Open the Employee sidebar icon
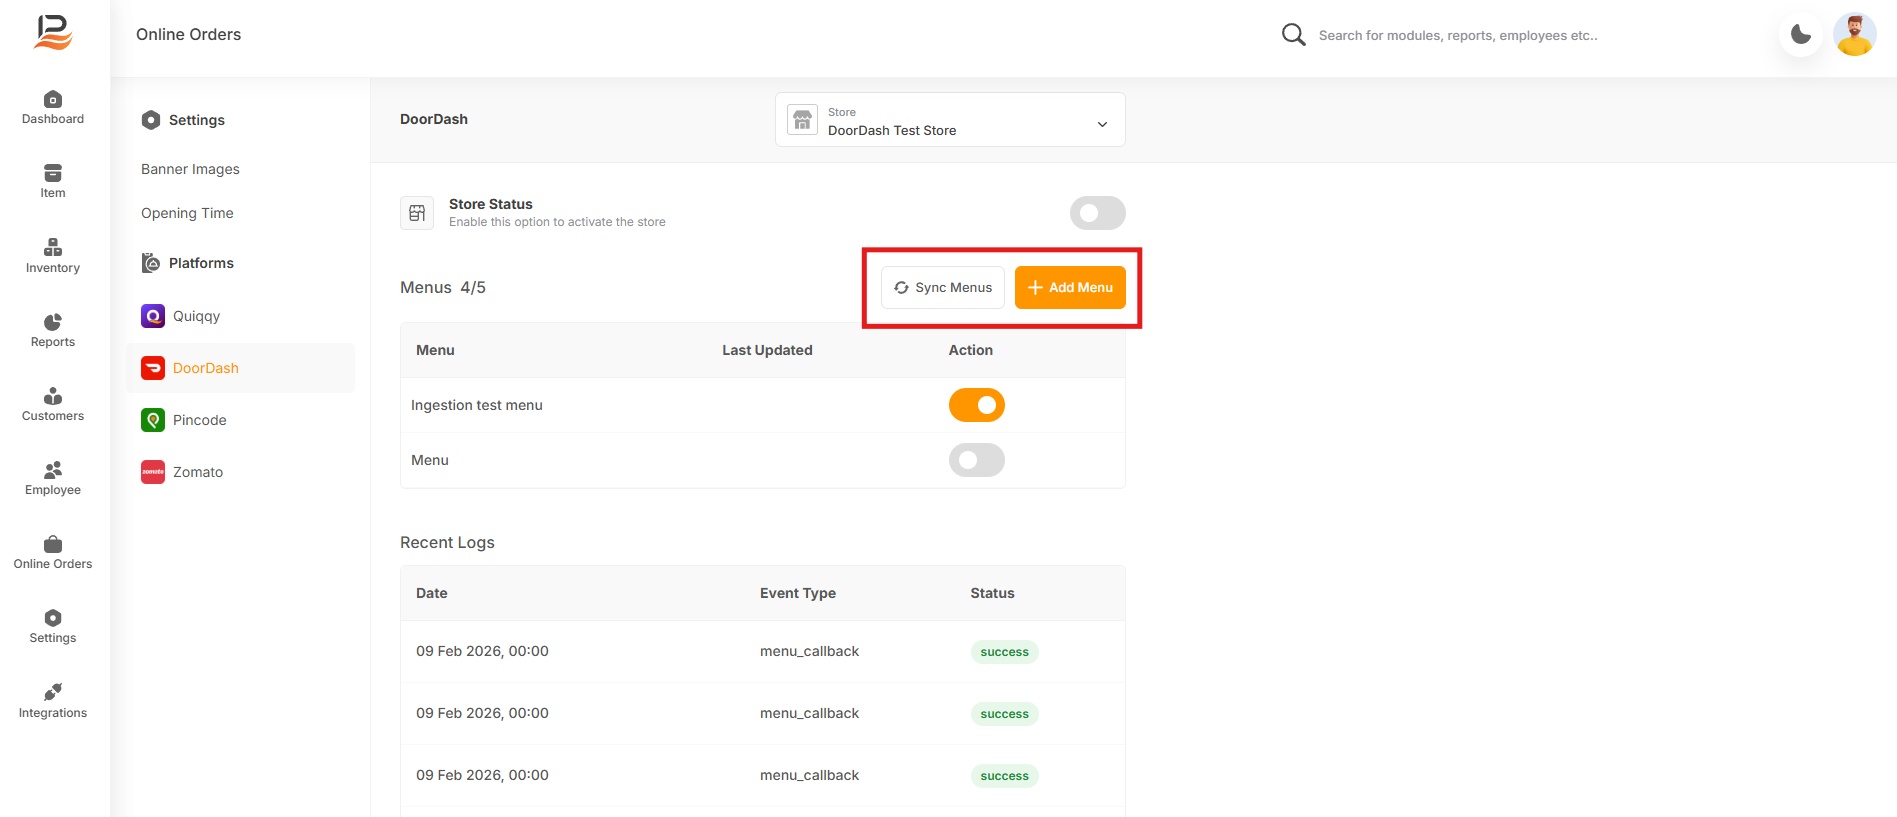 [x=53, y=470]
